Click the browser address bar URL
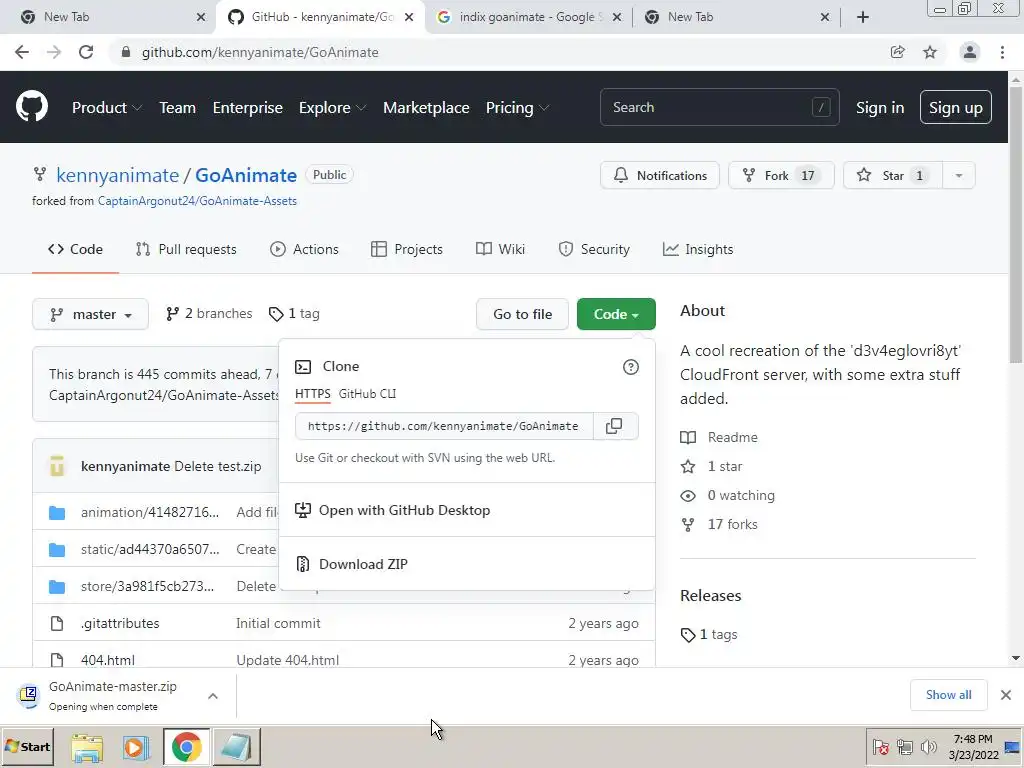The height and width of the screenshot is (768, 1024). (x=260, y=52)
